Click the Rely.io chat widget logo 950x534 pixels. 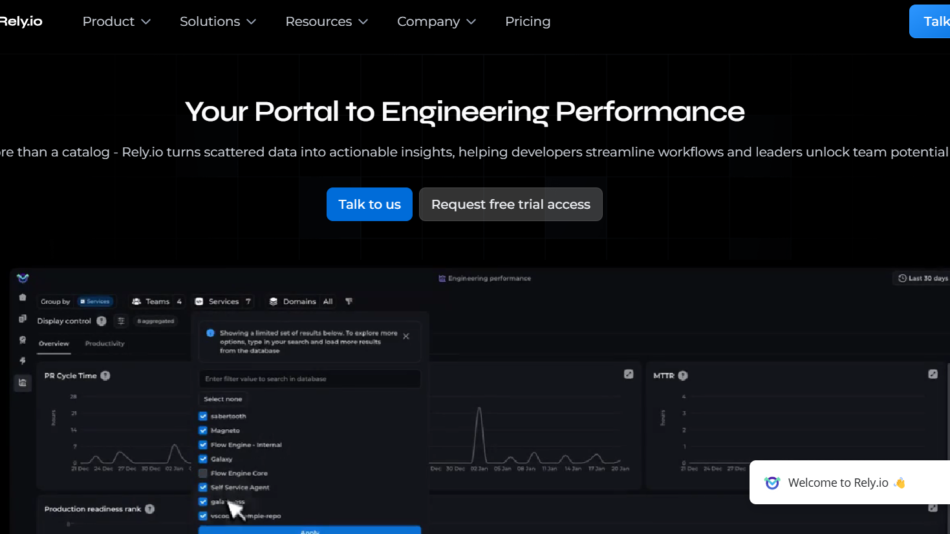click(772, 482)
